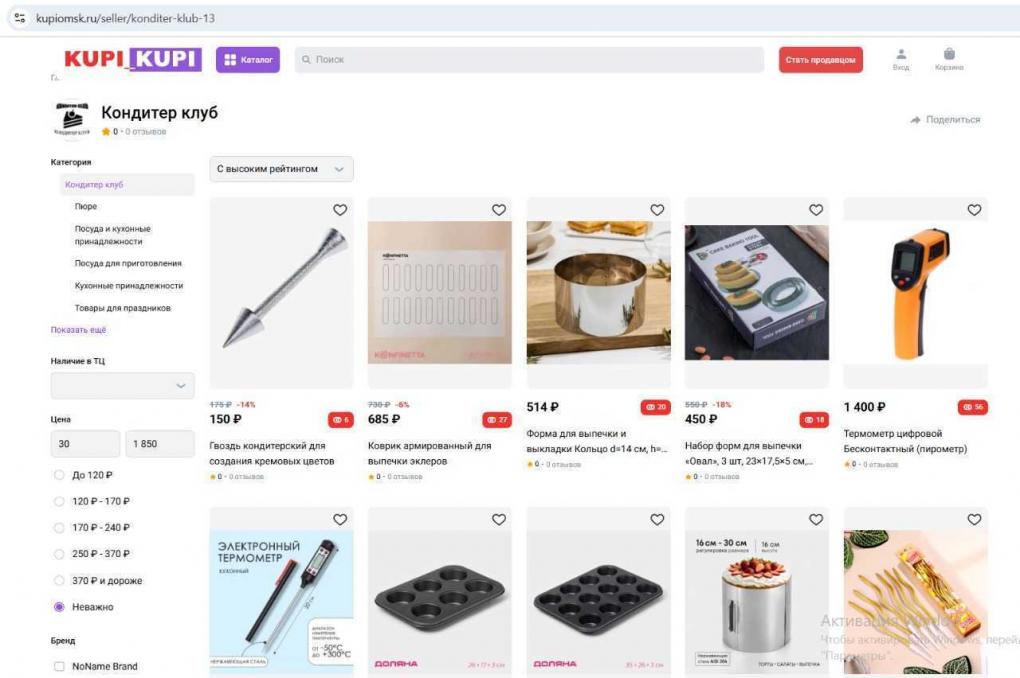Click the Кондитер клуб seller logo
The image size is (1020, 678).
72,119
